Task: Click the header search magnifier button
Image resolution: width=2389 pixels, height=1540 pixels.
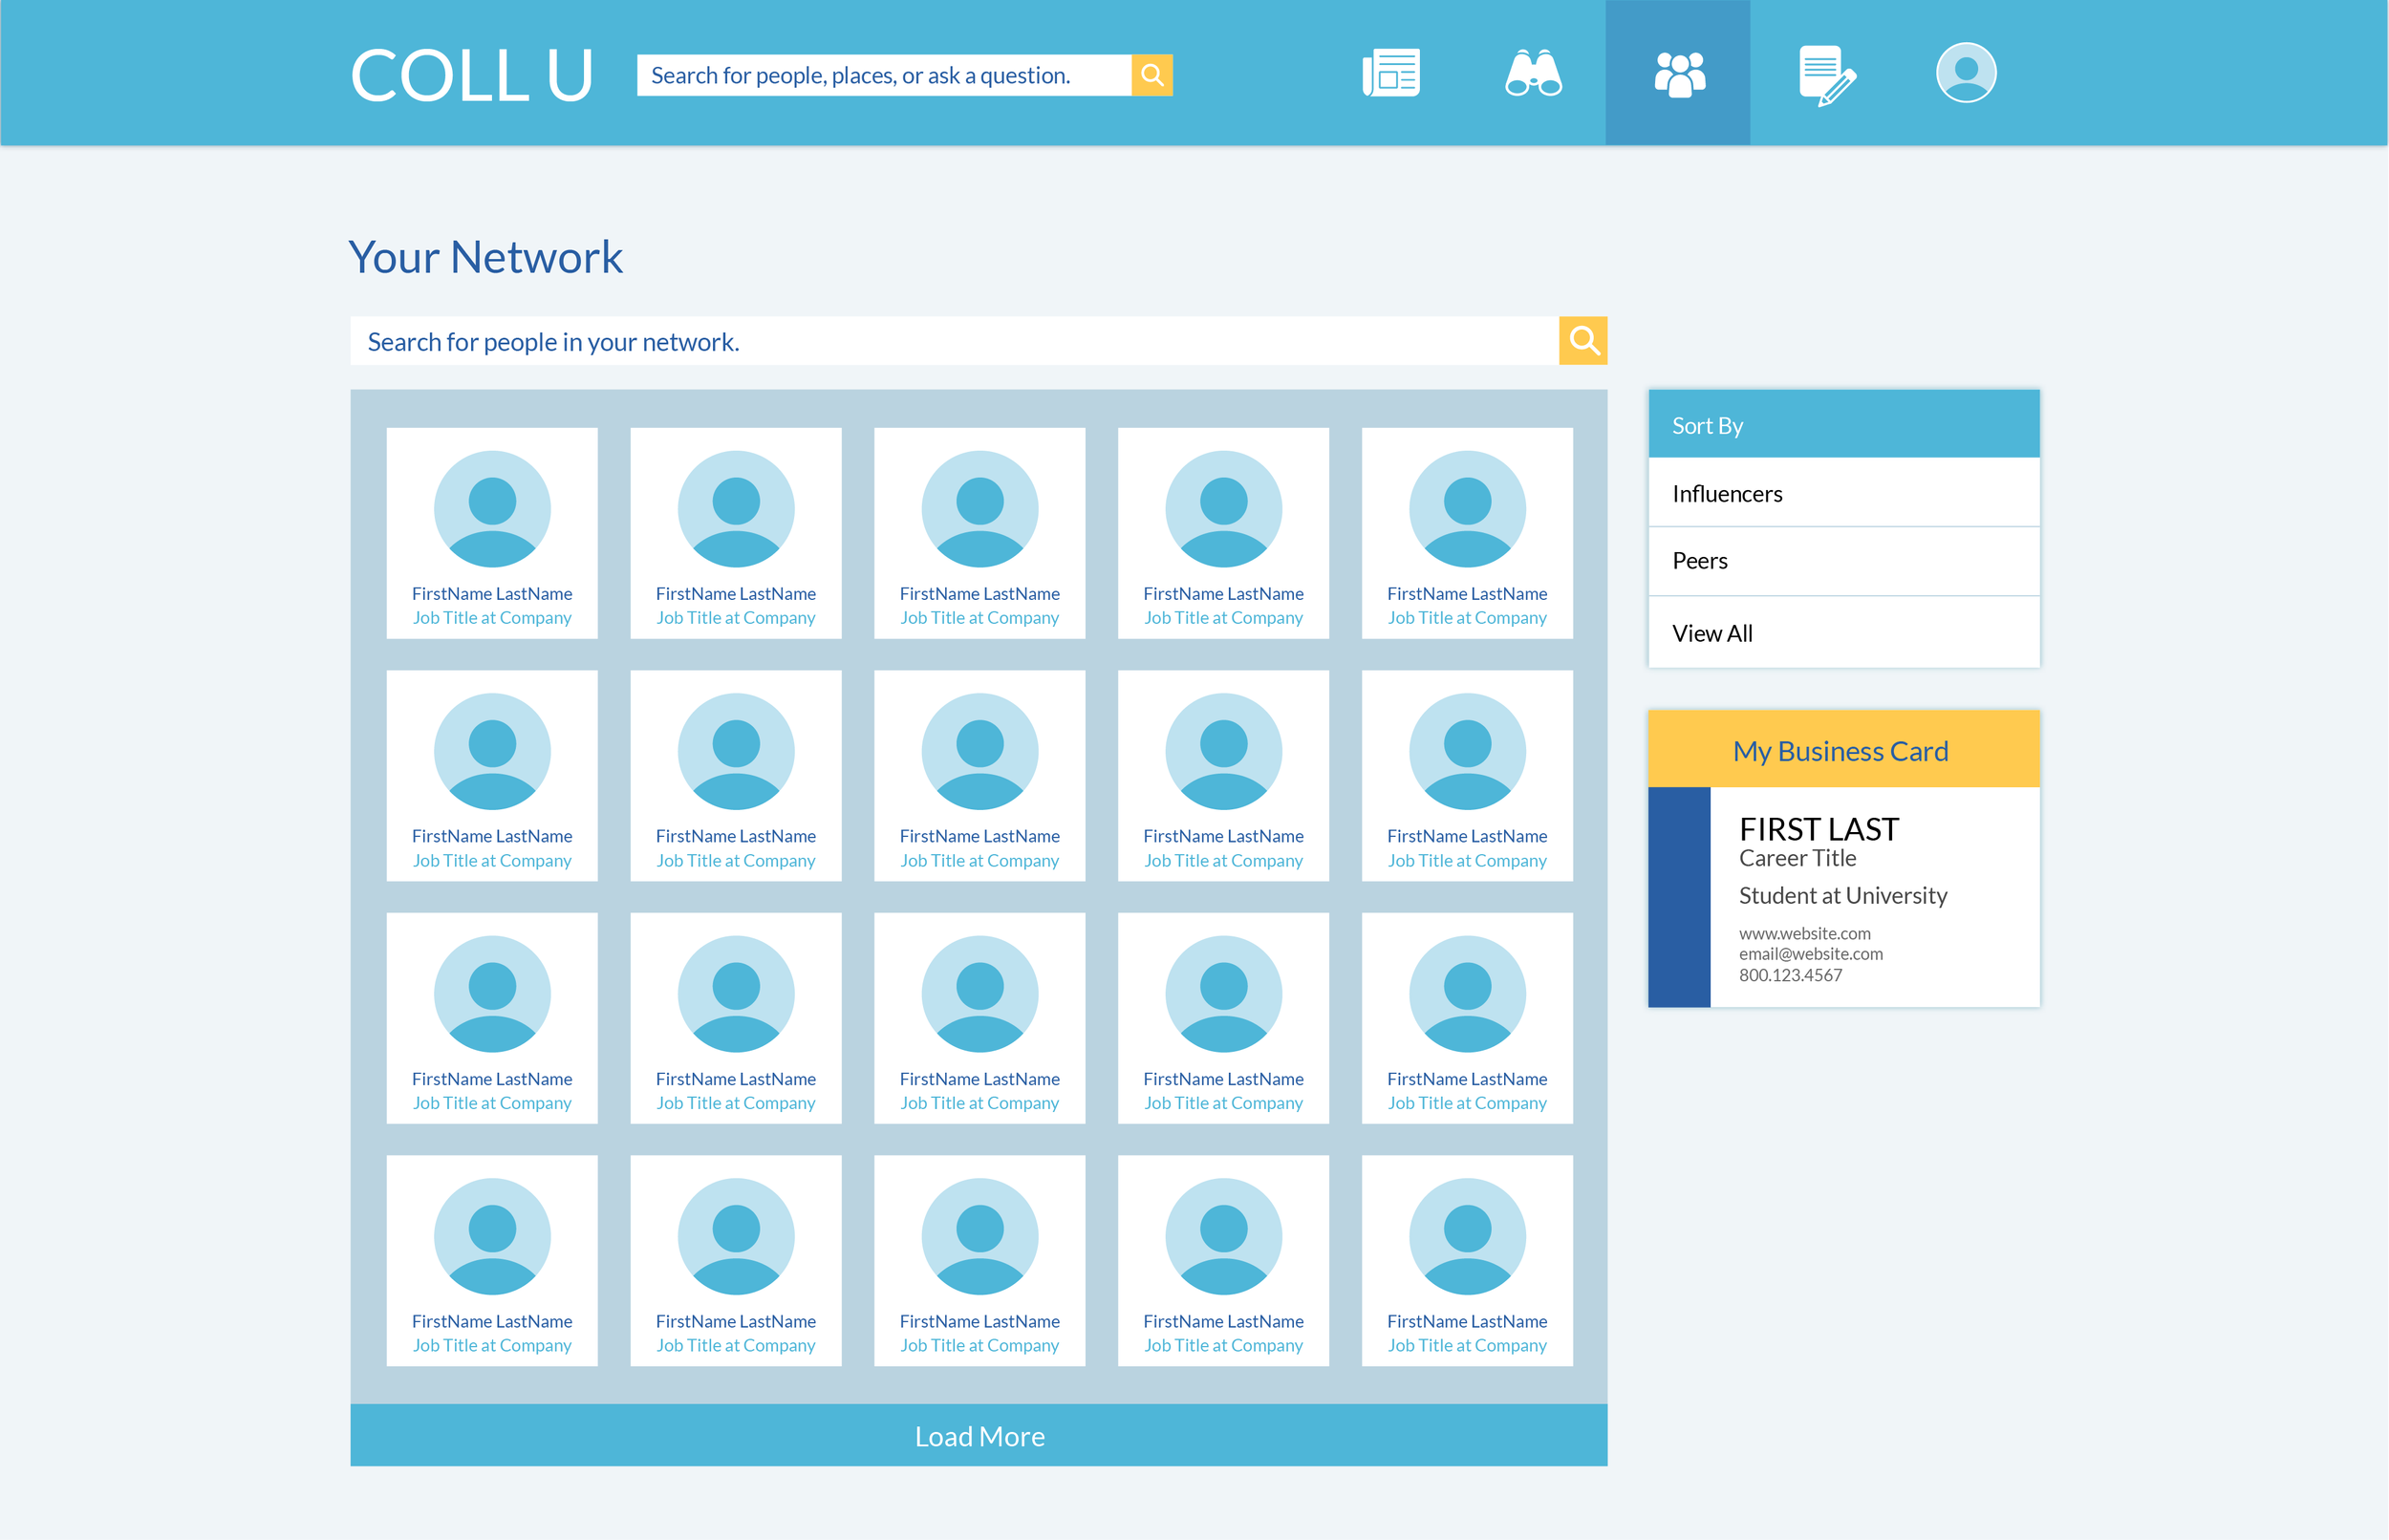Action: click(1152, 75)
